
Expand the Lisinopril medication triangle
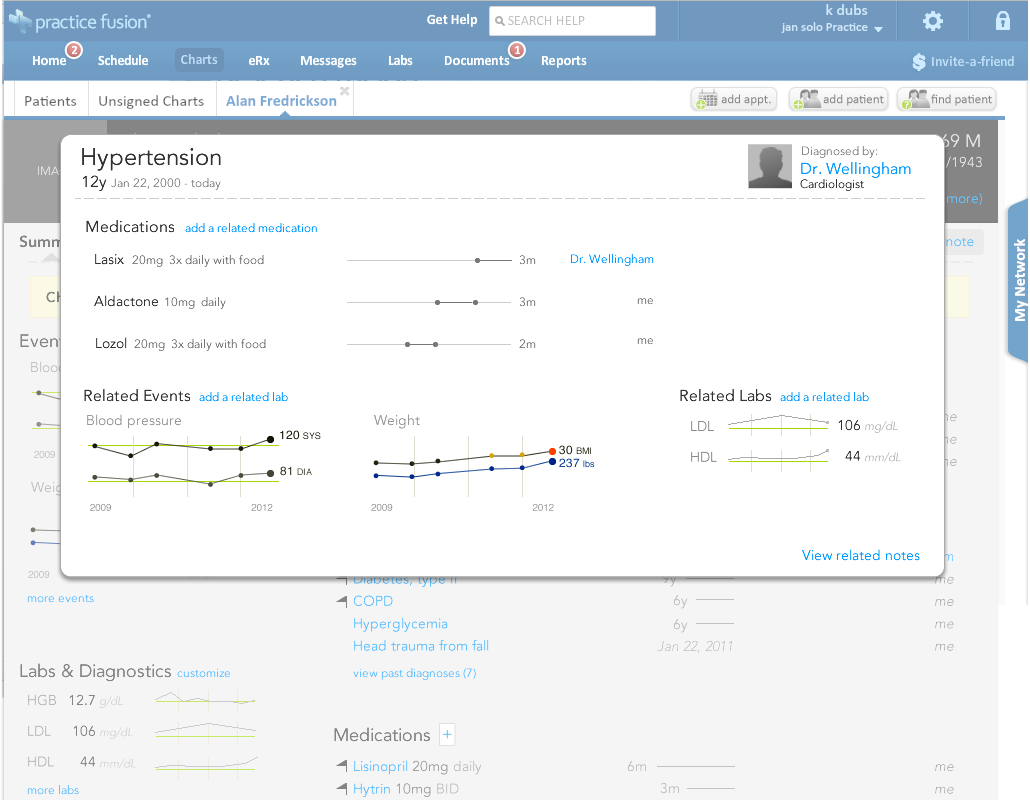[342, 765]
